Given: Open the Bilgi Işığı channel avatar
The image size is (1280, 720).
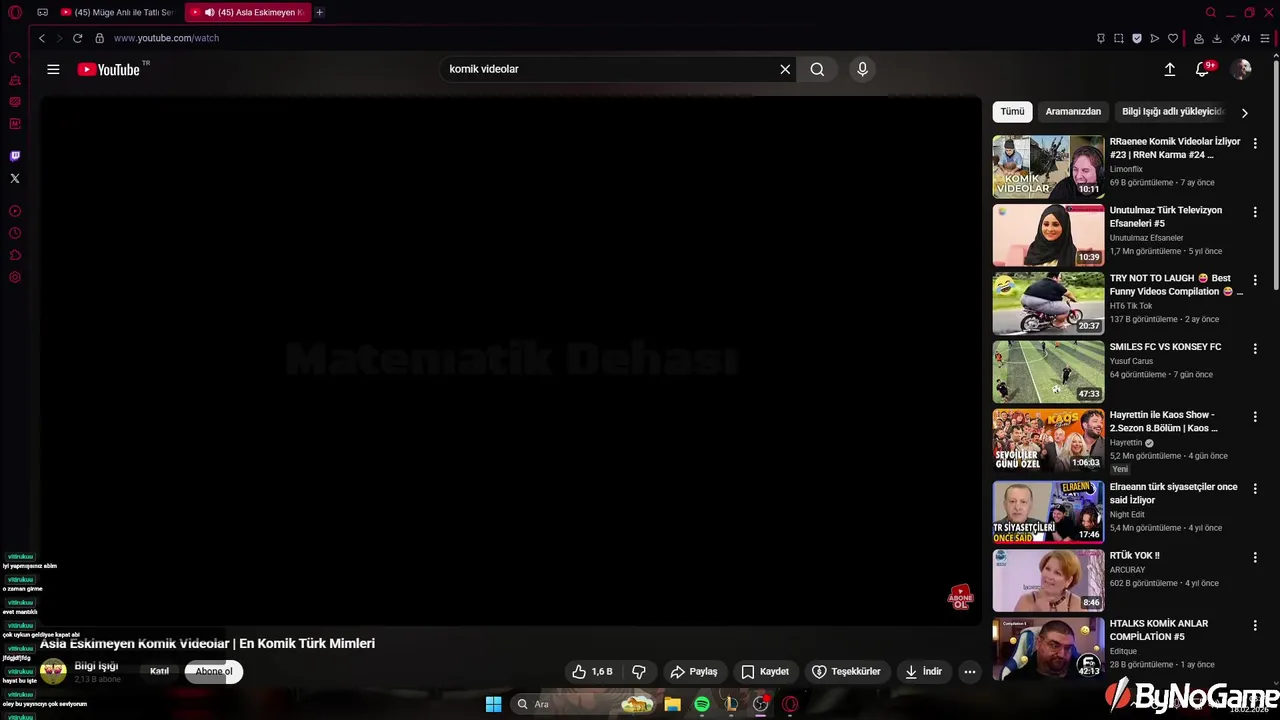Looking at the screenshot, I should coord(53,671).
